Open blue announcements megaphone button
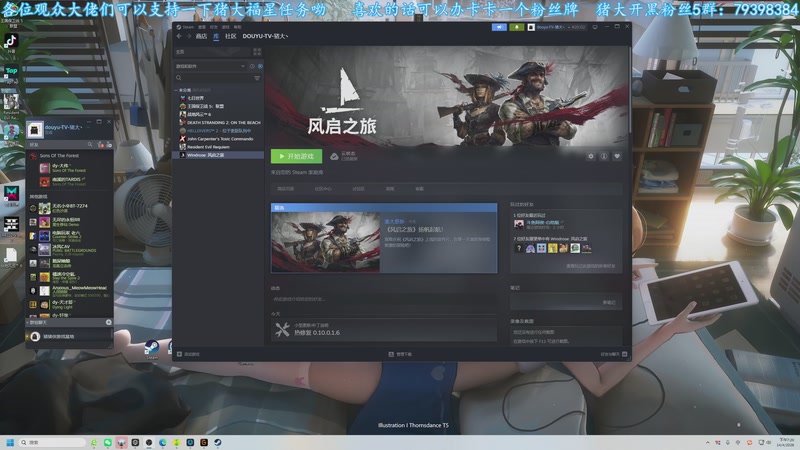This screenshot has height=450, width=800. click(x=499, y=27)
